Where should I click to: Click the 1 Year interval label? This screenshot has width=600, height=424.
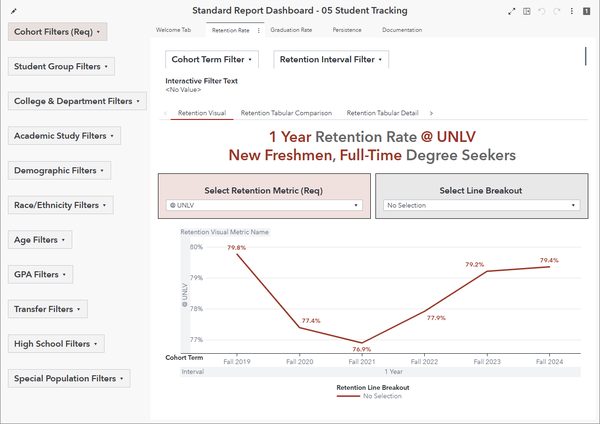393,372
